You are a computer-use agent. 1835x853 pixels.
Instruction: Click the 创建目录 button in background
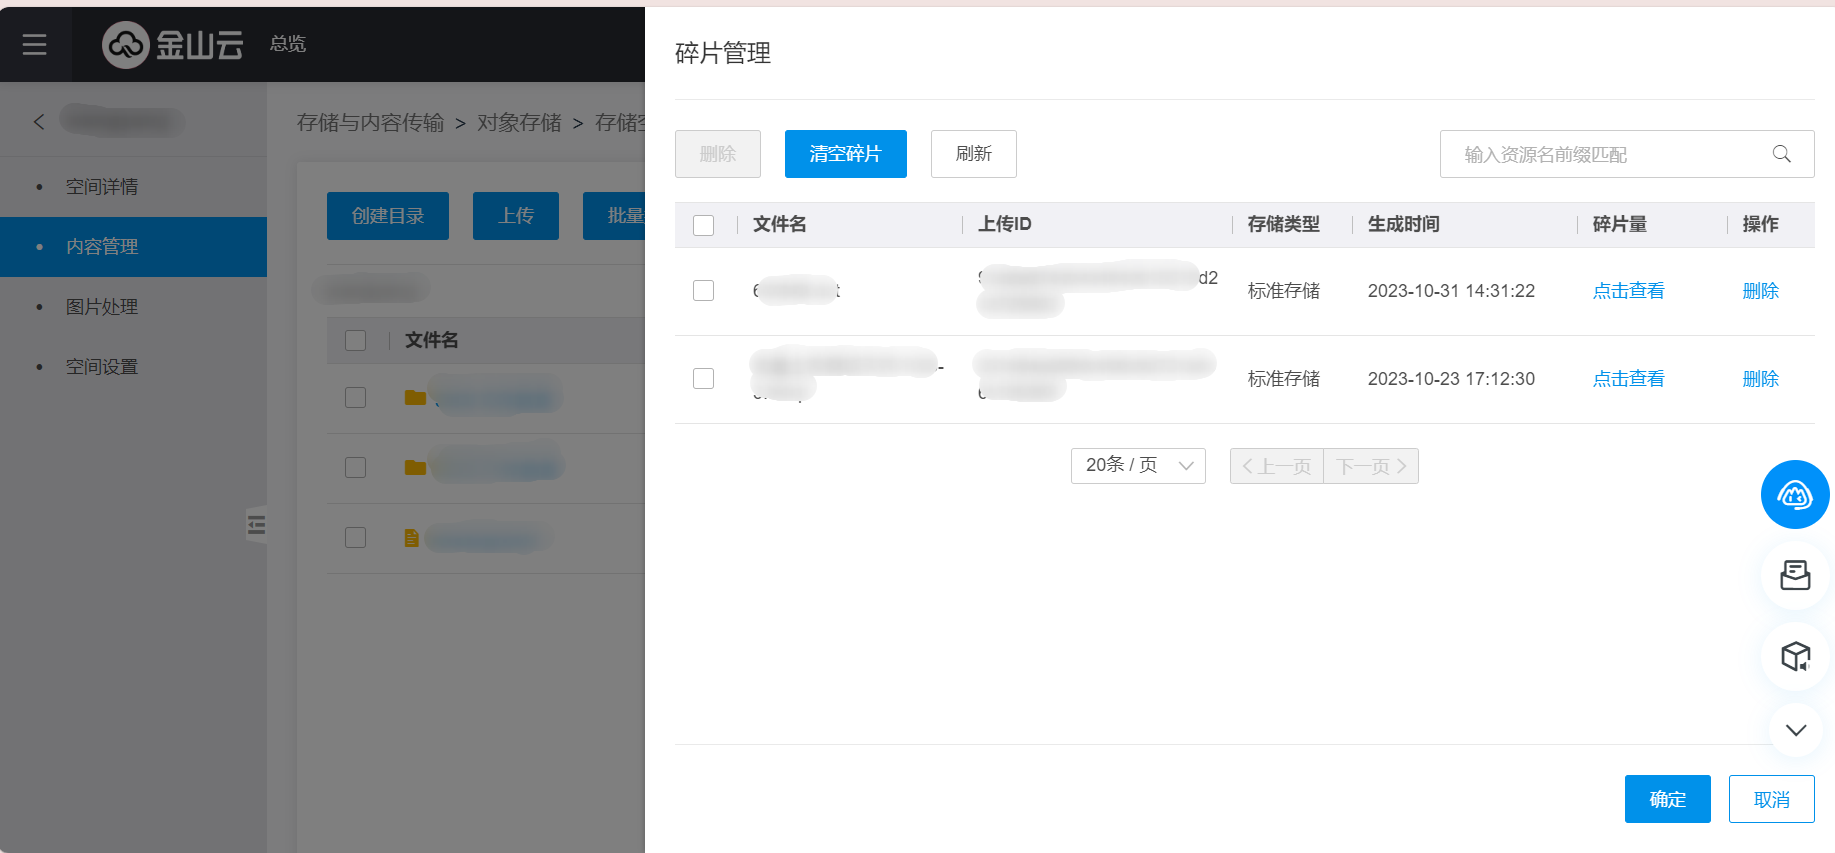pos(388,216)
